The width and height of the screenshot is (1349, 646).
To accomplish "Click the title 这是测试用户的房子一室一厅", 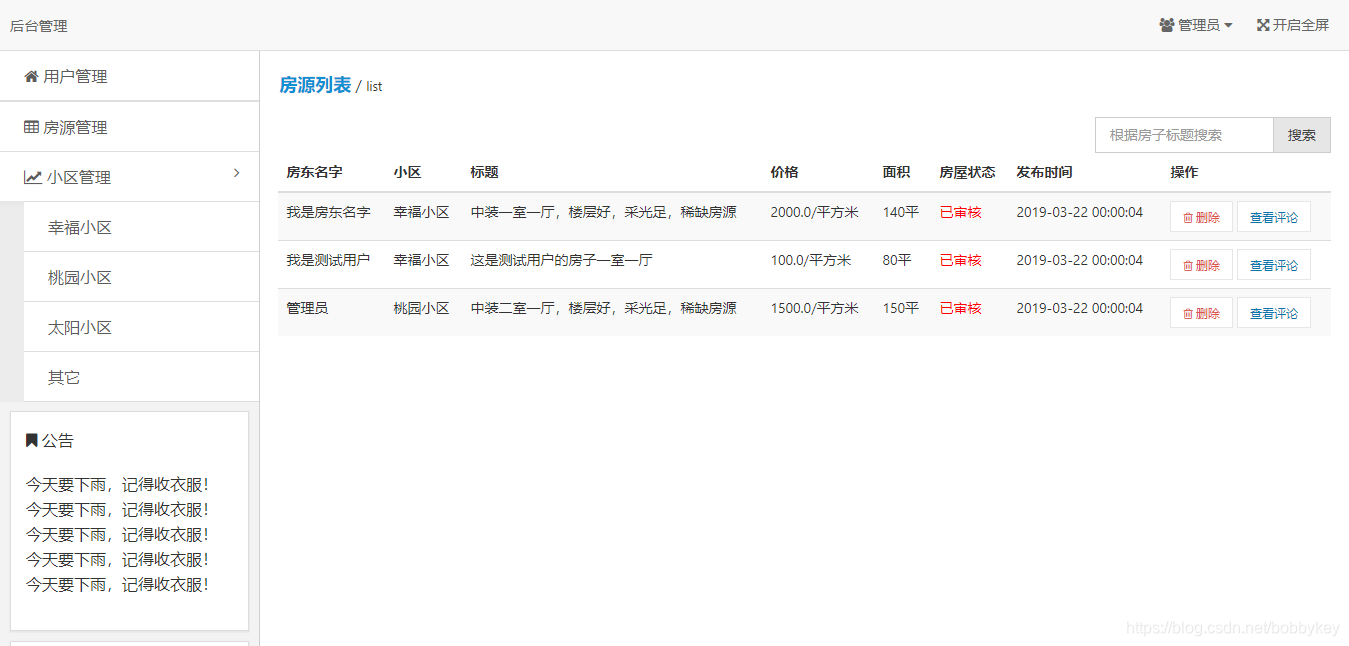I will coord(562,260).
